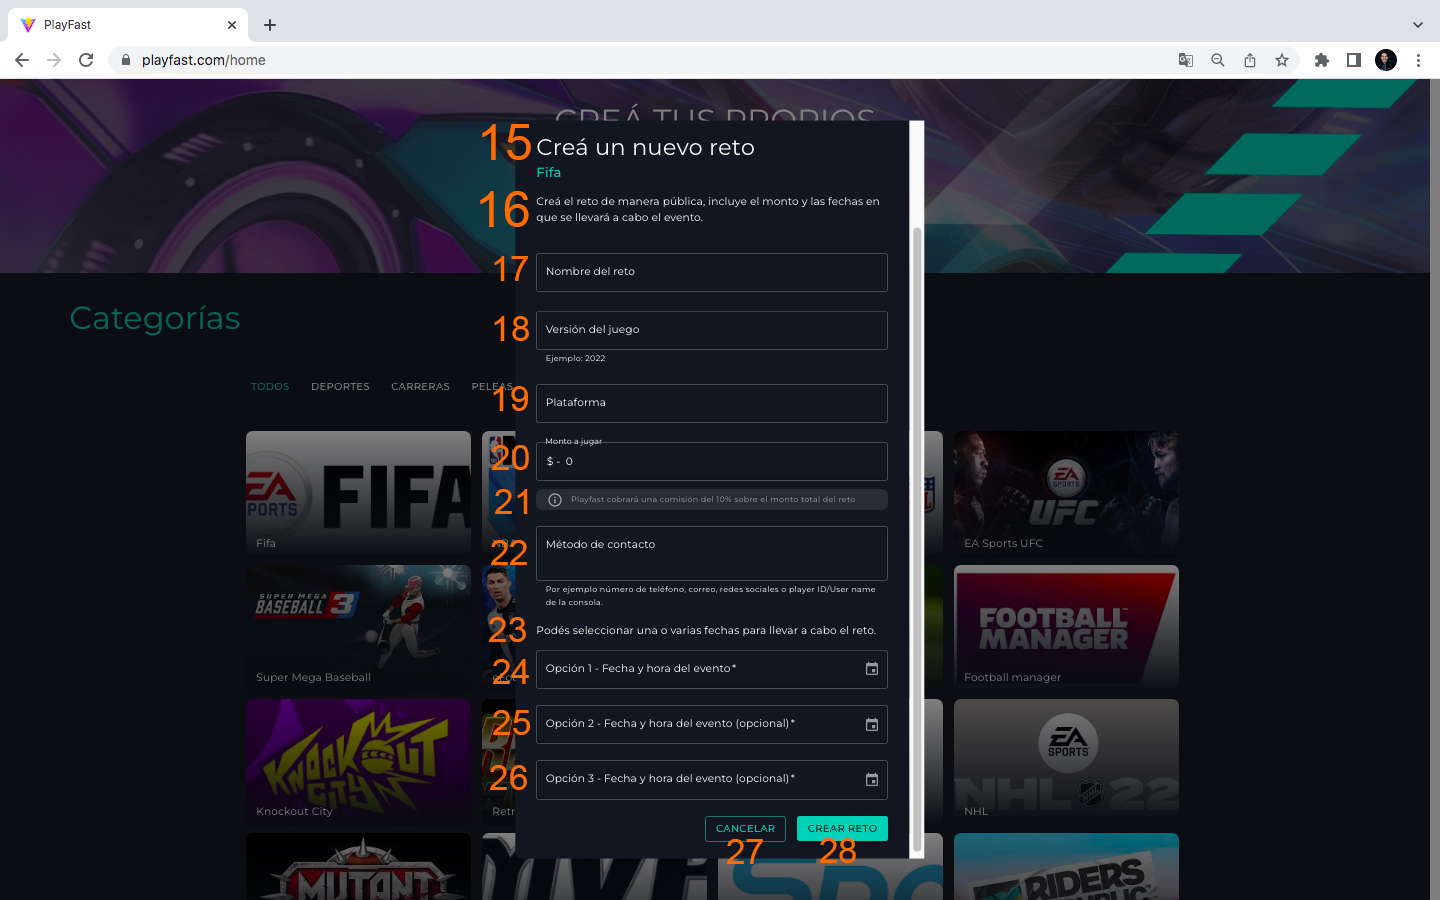
Task: Focus the Versión del juego field
Action: [x=711, y=330]
